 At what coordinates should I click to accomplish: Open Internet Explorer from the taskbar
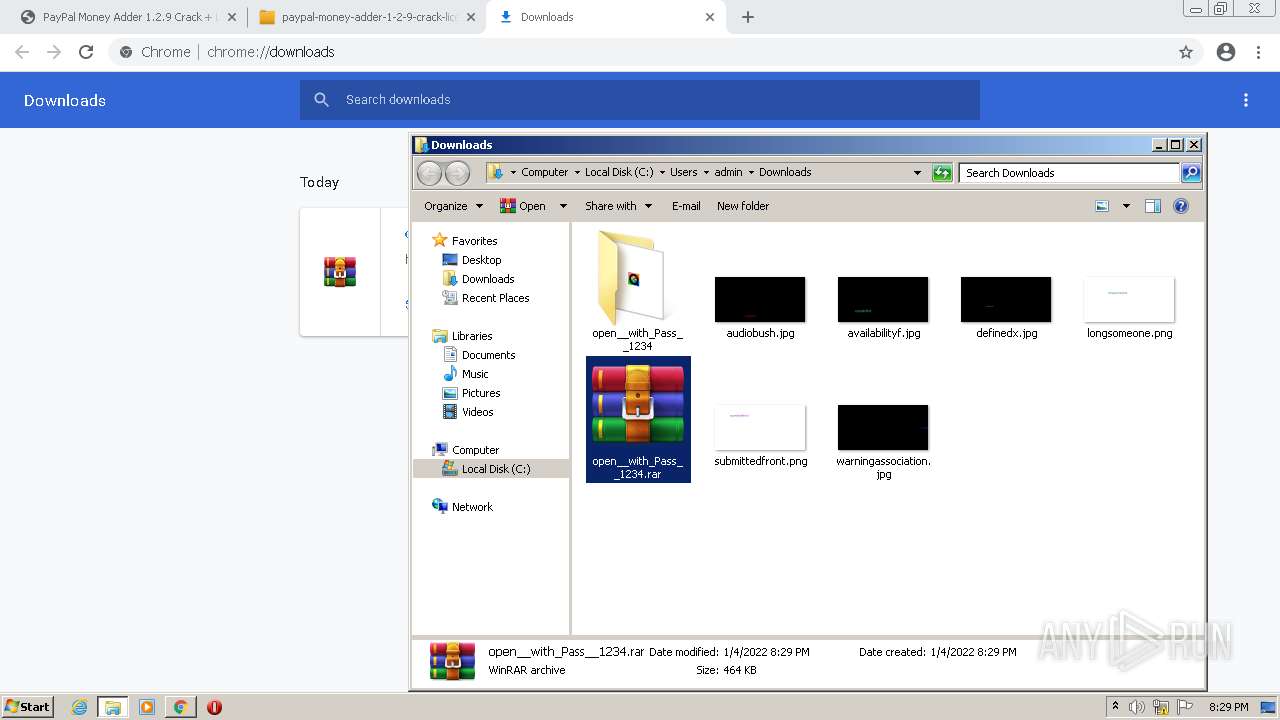click(79, 707)
